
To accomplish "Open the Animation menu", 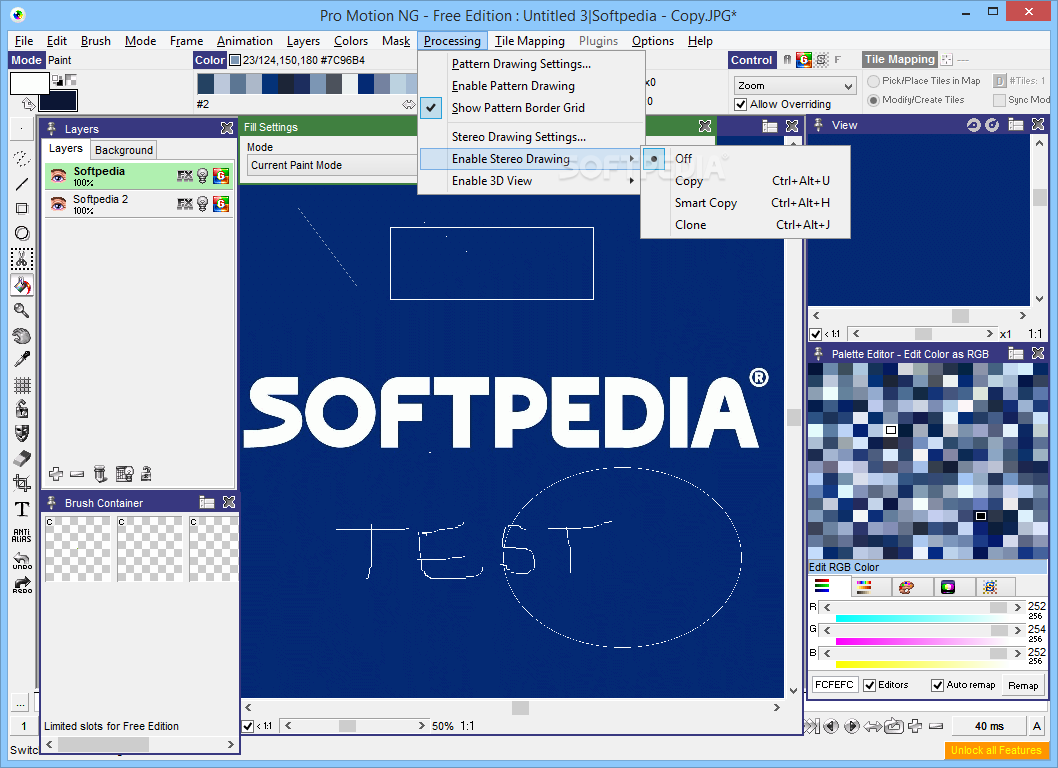I will coord(244,41).
